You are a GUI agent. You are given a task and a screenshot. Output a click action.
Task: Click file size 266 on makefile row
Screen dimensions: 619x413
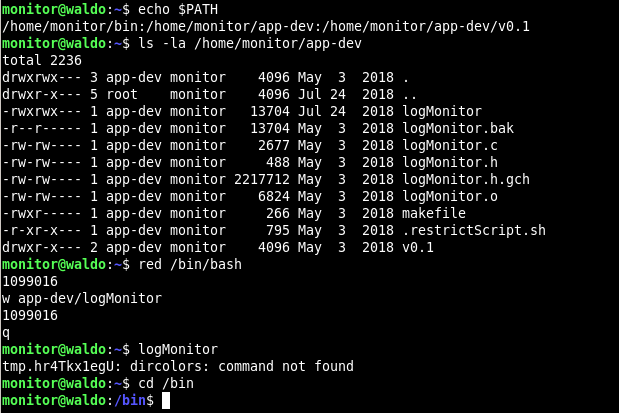click(278, 213)
